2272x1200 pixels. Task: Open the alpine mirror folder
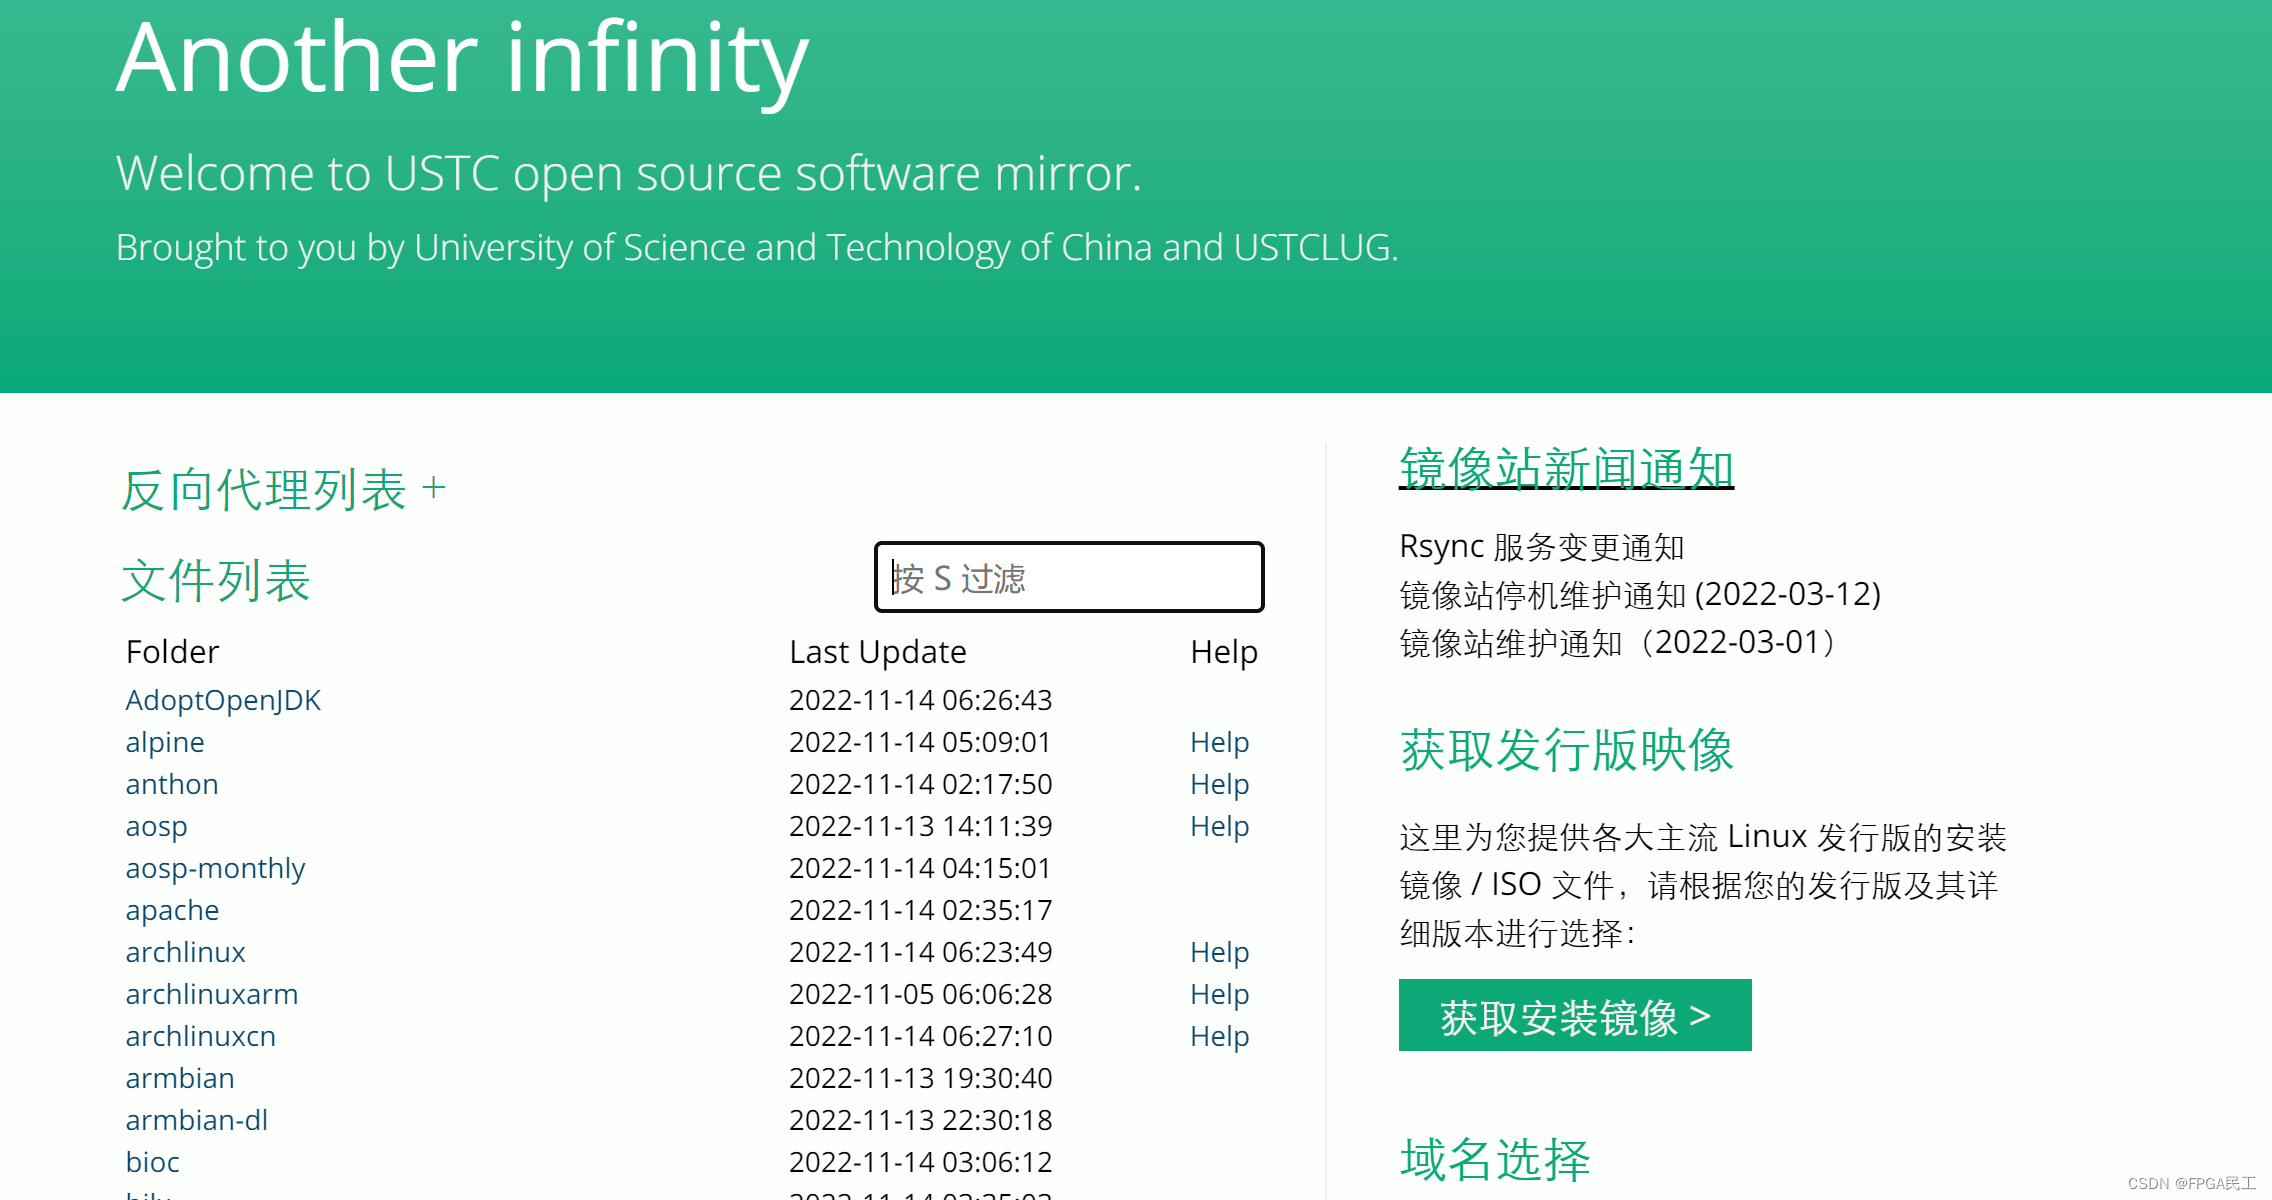pos(165,742)
